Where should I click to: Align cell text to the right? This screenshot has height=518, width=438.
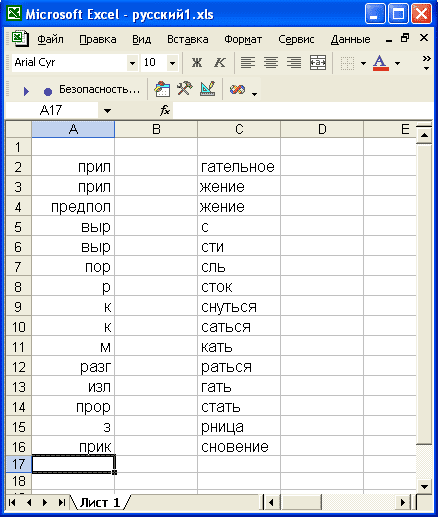pyautogui.click(x=294, y=62)
